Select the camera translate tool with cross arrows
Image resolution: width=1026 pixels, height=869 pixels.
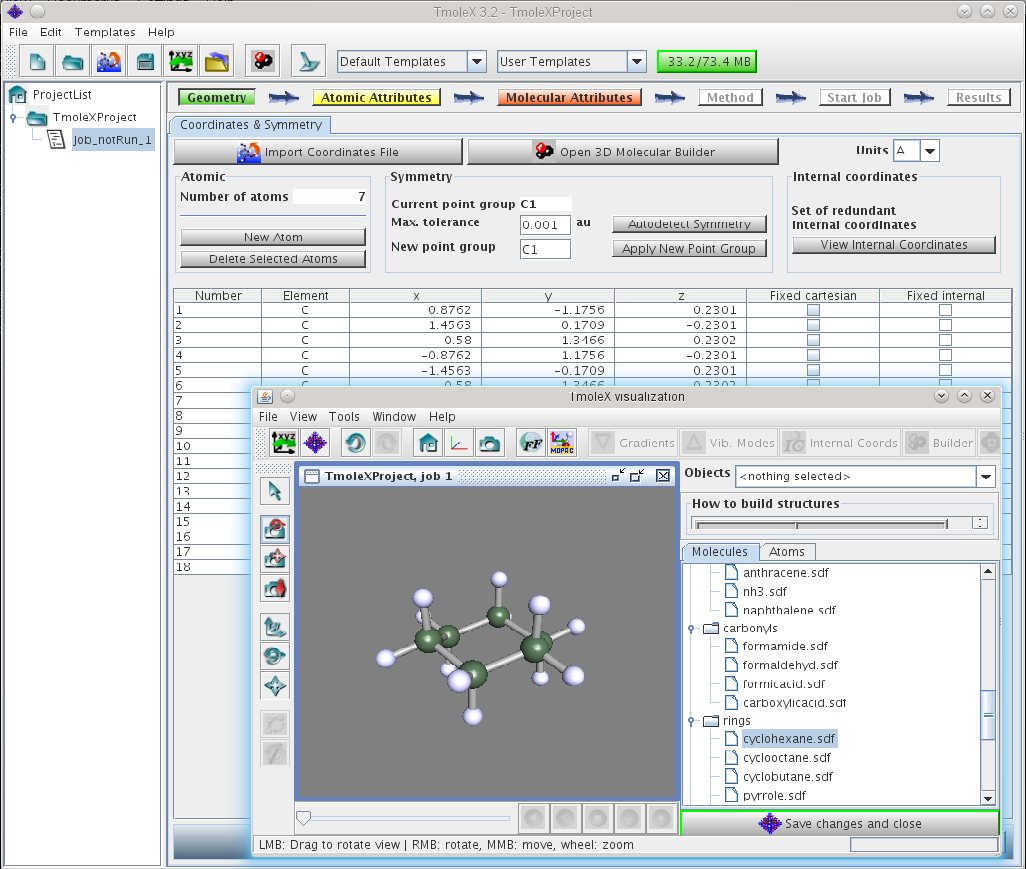point(275,558)
